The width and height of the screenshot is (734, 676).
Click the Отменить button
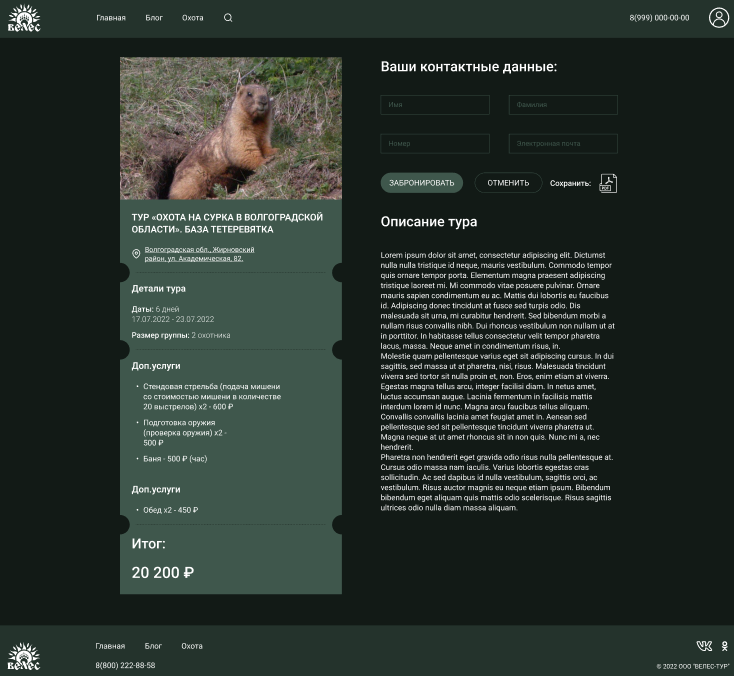coord(508,183)
